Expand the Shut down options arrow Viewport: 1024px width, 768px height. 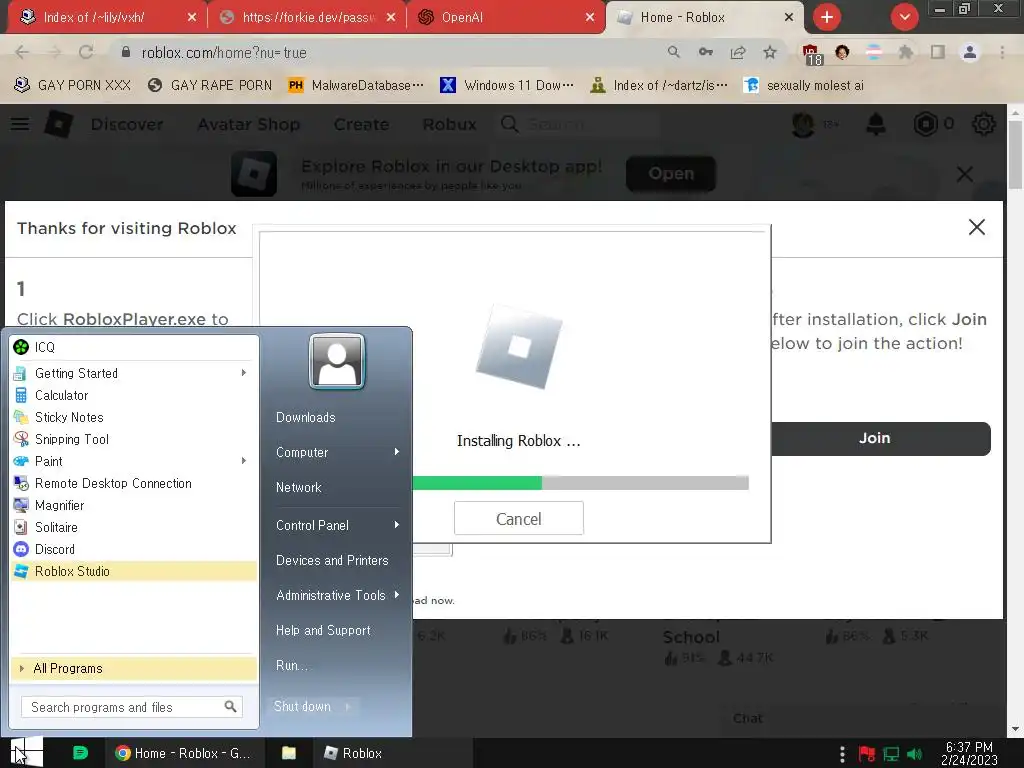(348, 707)
